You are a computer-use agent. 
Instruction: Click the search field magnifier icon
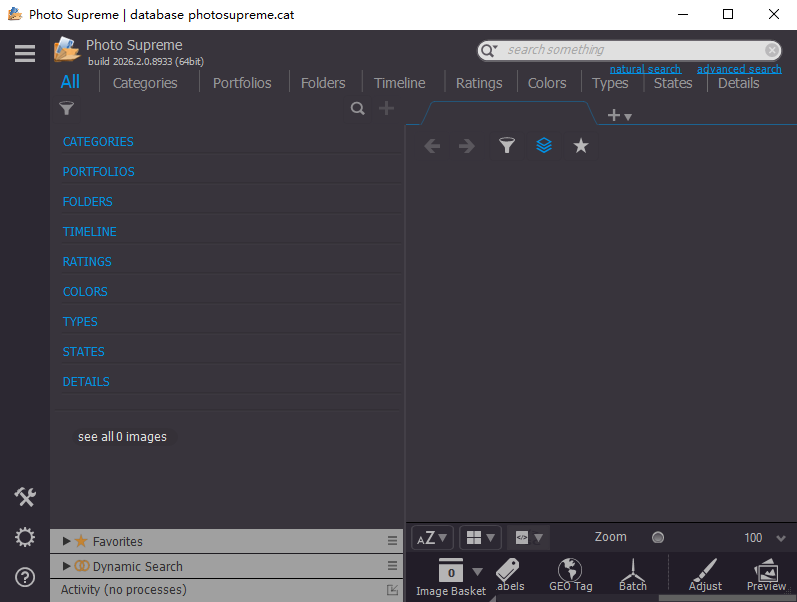(x=489, y=50)
